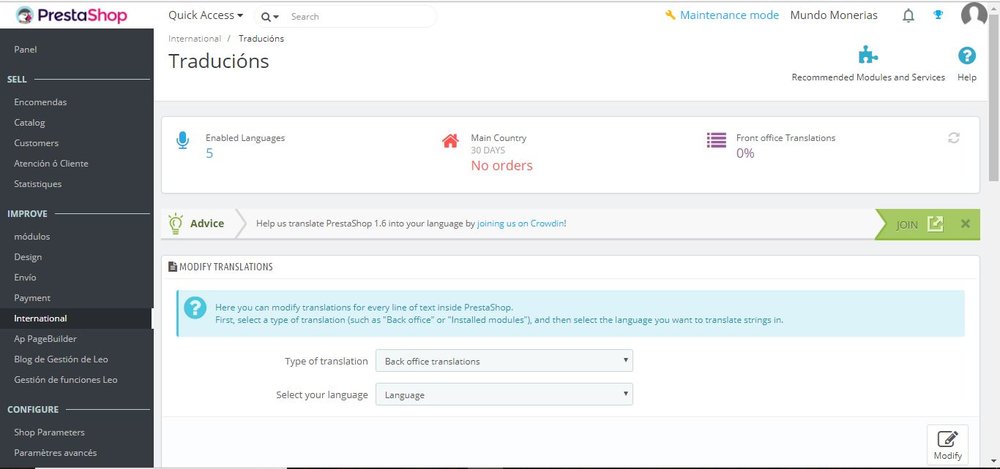Open the notifications bell
The image size is (1000, 469).
(x=908, y=15)
